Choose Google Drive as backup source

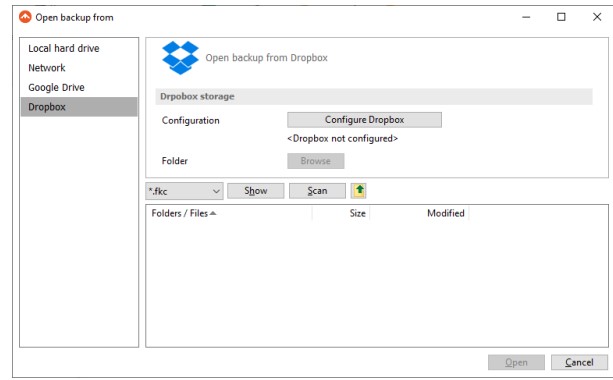79,88
